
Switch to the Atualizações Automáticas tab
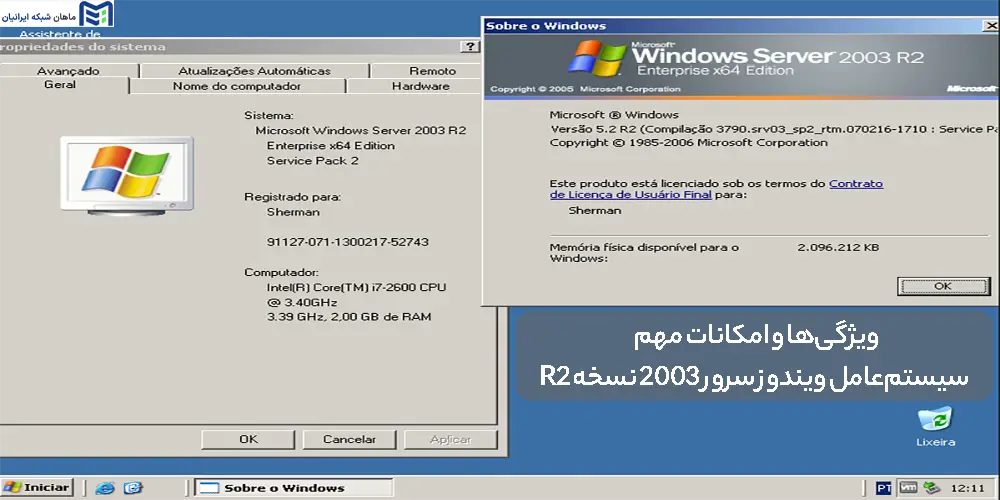(x=254, y=71)
